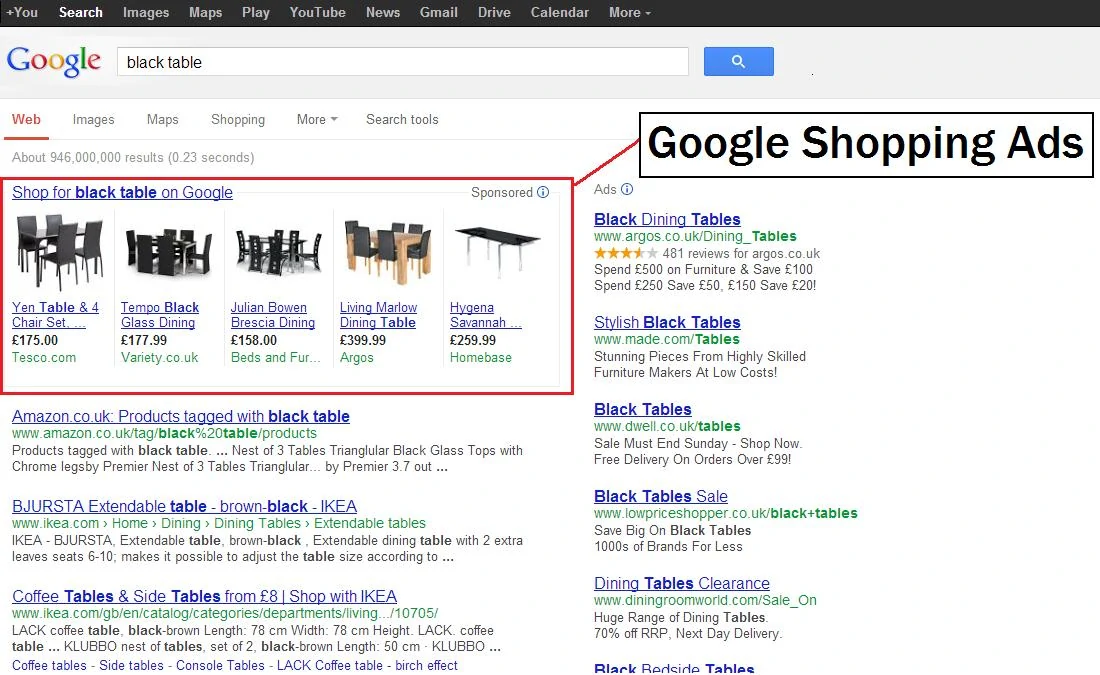Click the Google logo

click(54, 61)
